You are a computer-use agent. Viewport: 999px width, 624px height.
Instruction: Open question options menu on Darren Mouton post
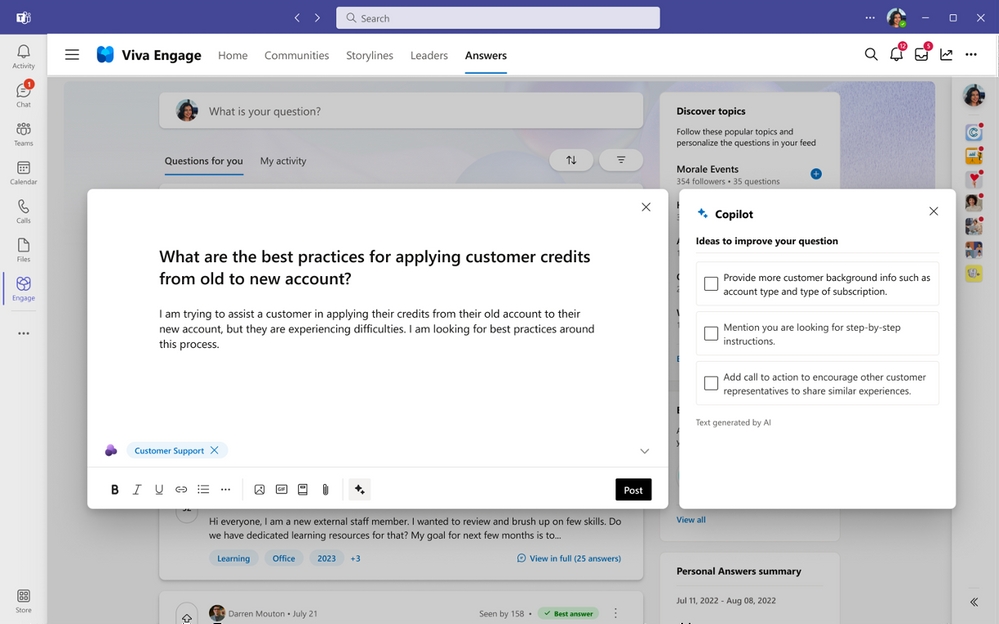point(615,613)
